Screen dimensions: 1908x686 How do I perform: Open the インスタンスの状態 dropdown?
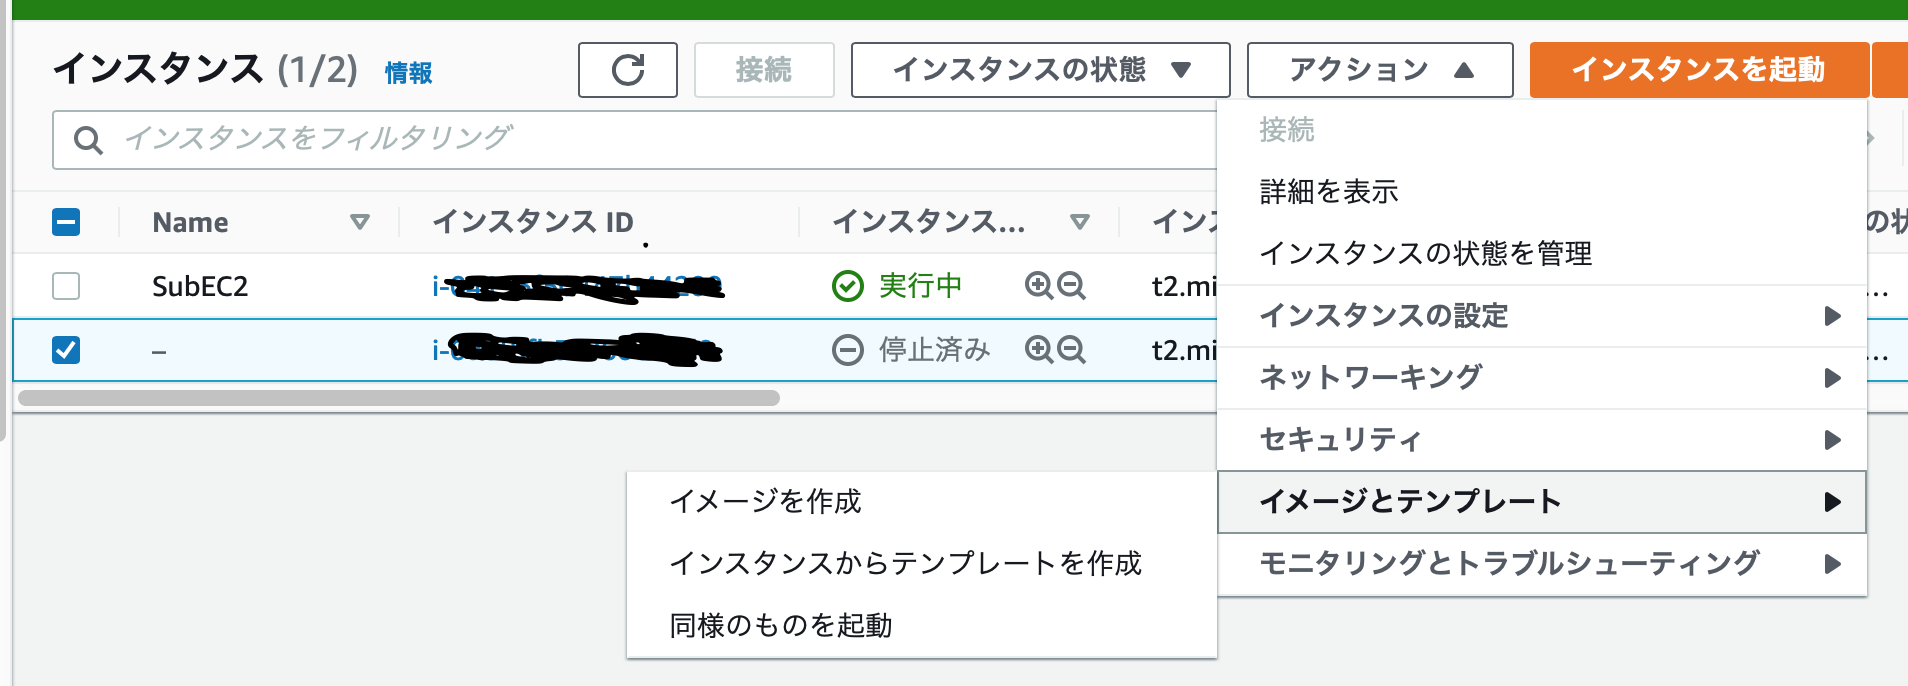(1040, 70)
